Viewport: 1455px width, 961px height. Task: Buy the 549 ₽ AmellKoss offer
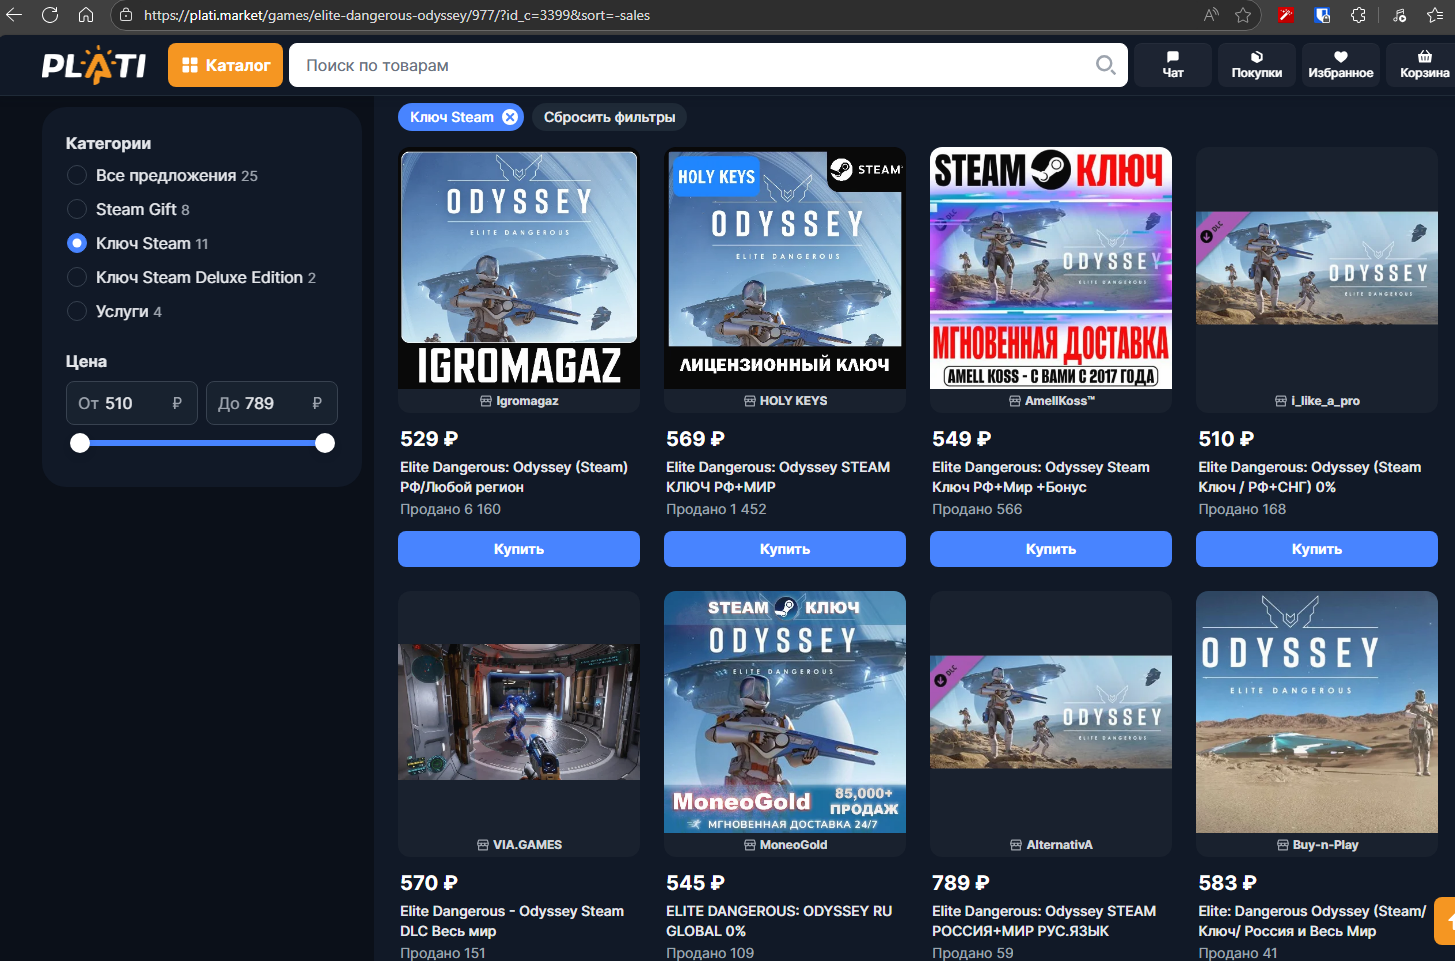(x=1051, y=549)
